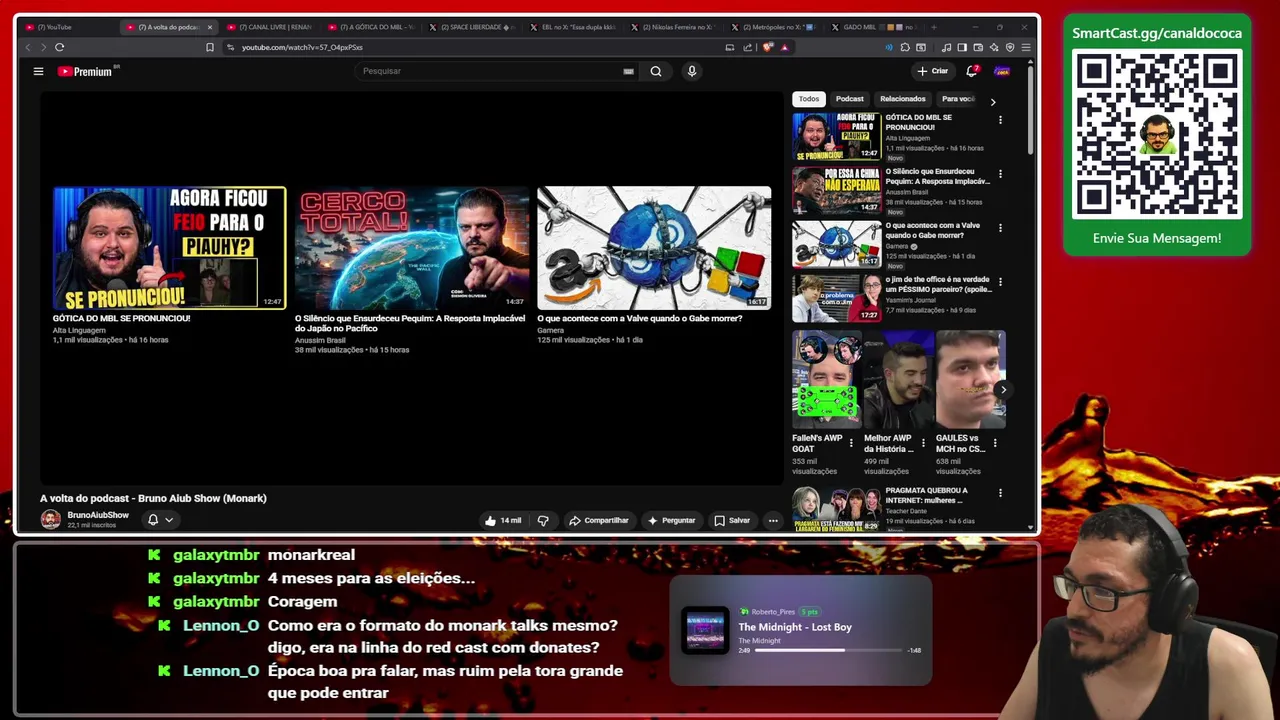Open the CERCO TOTAL endscreen video thumbnail
Viewport: 1280px width, 720px height.
coord(411,247)
